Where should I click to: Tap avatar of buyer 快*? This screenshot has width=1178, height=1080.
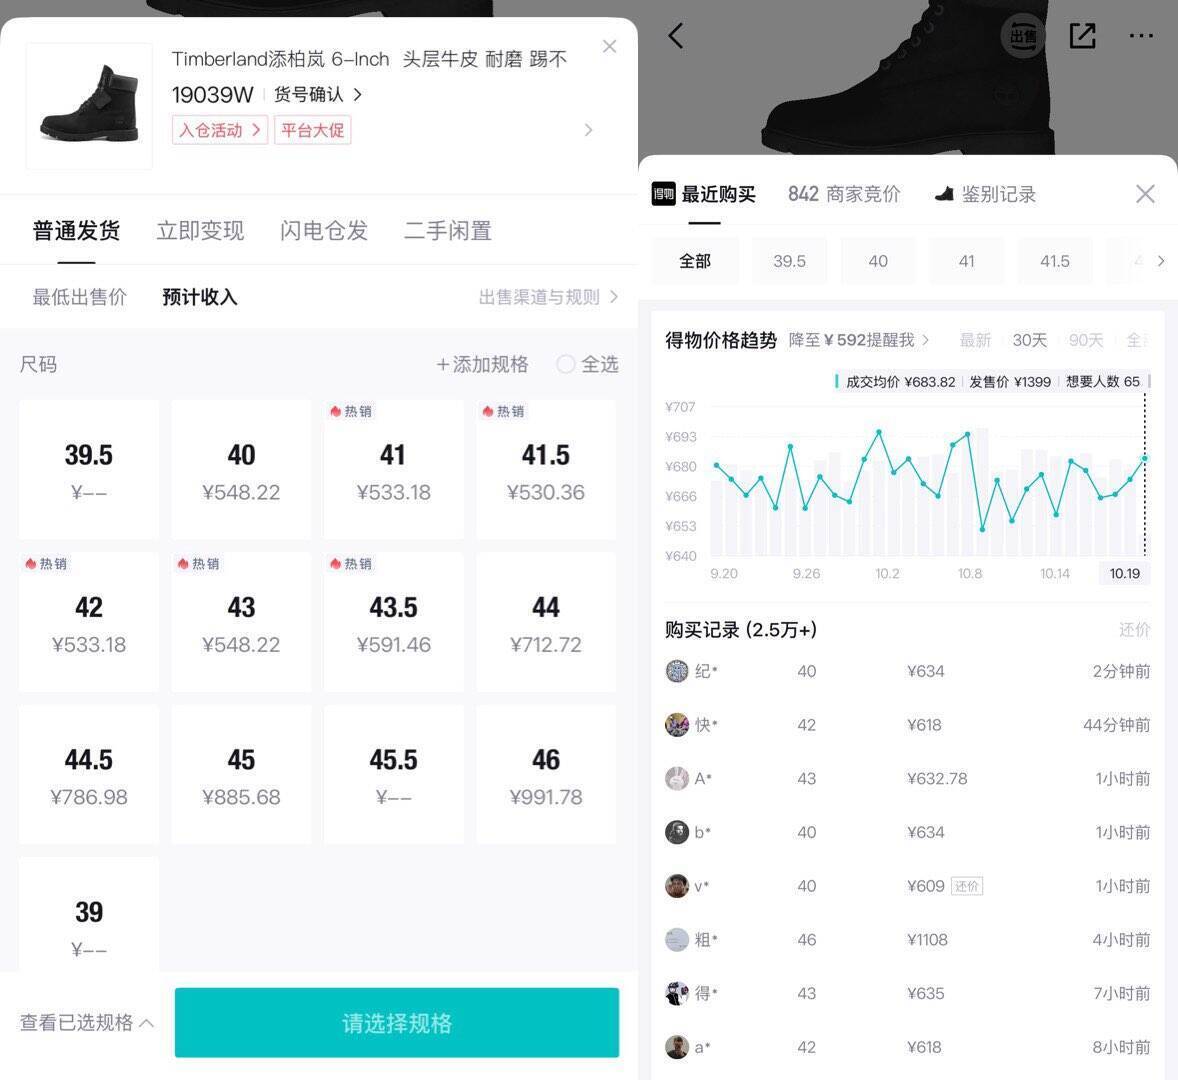click(677, 725)
